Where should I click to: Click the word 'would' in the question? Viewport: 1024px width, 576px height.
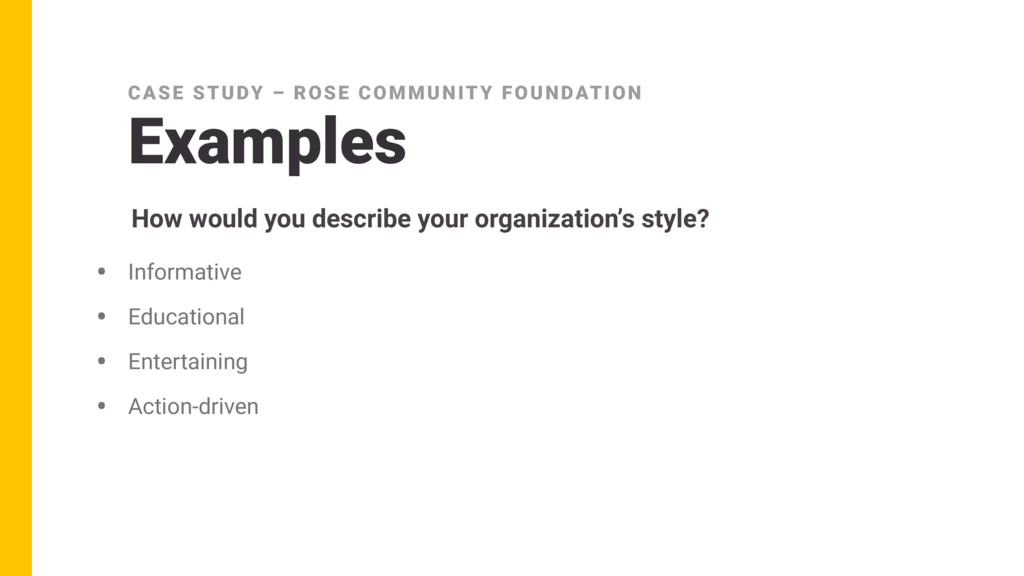pyautogui.click(x=223, y=219)
